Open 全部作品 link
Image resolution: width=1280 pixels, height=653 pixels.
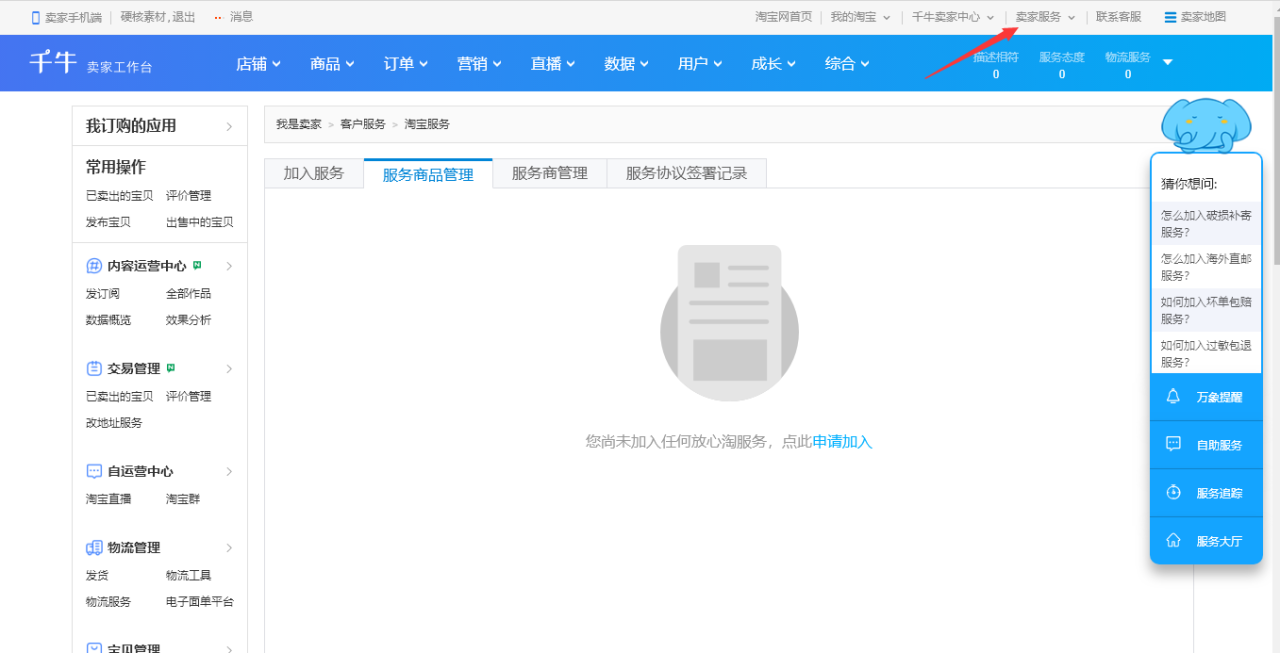pyautogui.click(x=189, y=294)
